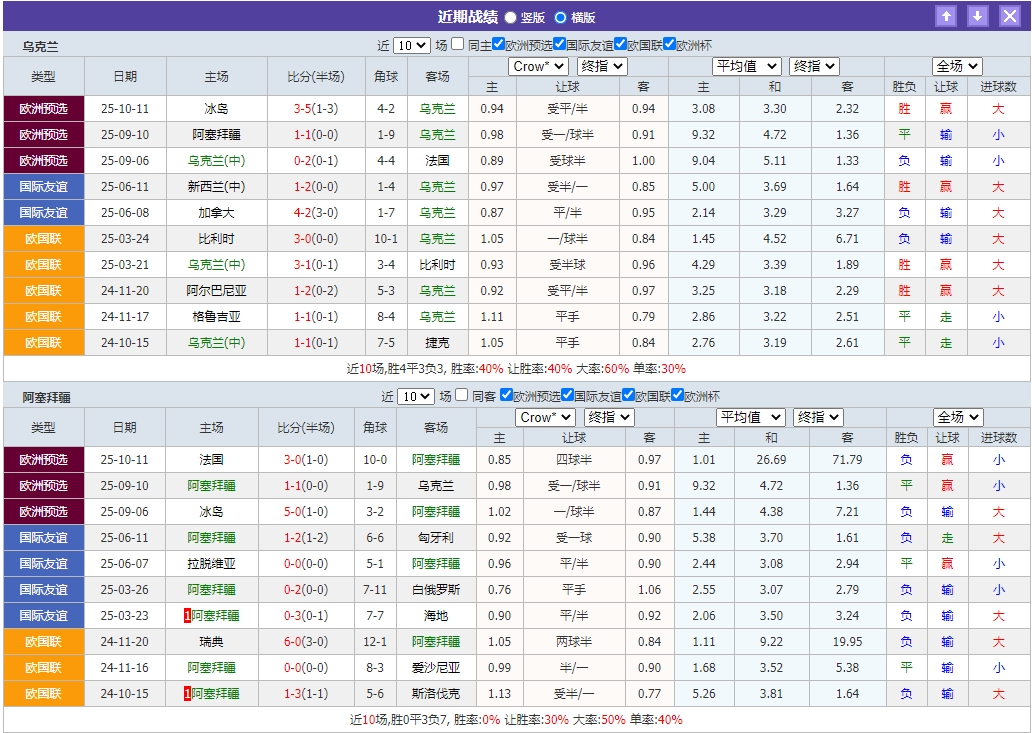This screenshot has width=1032, height=733.
Task: Click the up arrow icon in the title bar
Action: tap(946, 15)
